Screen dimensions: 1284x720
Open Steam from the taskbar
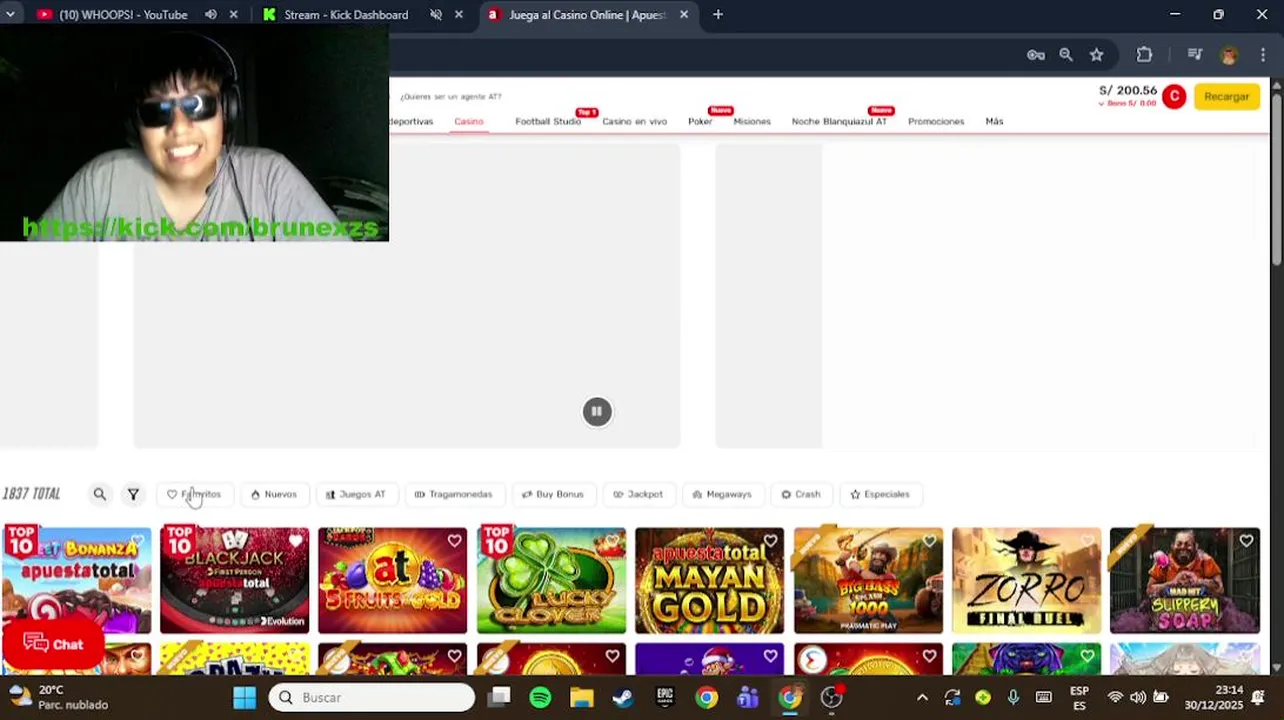(623, 697)
